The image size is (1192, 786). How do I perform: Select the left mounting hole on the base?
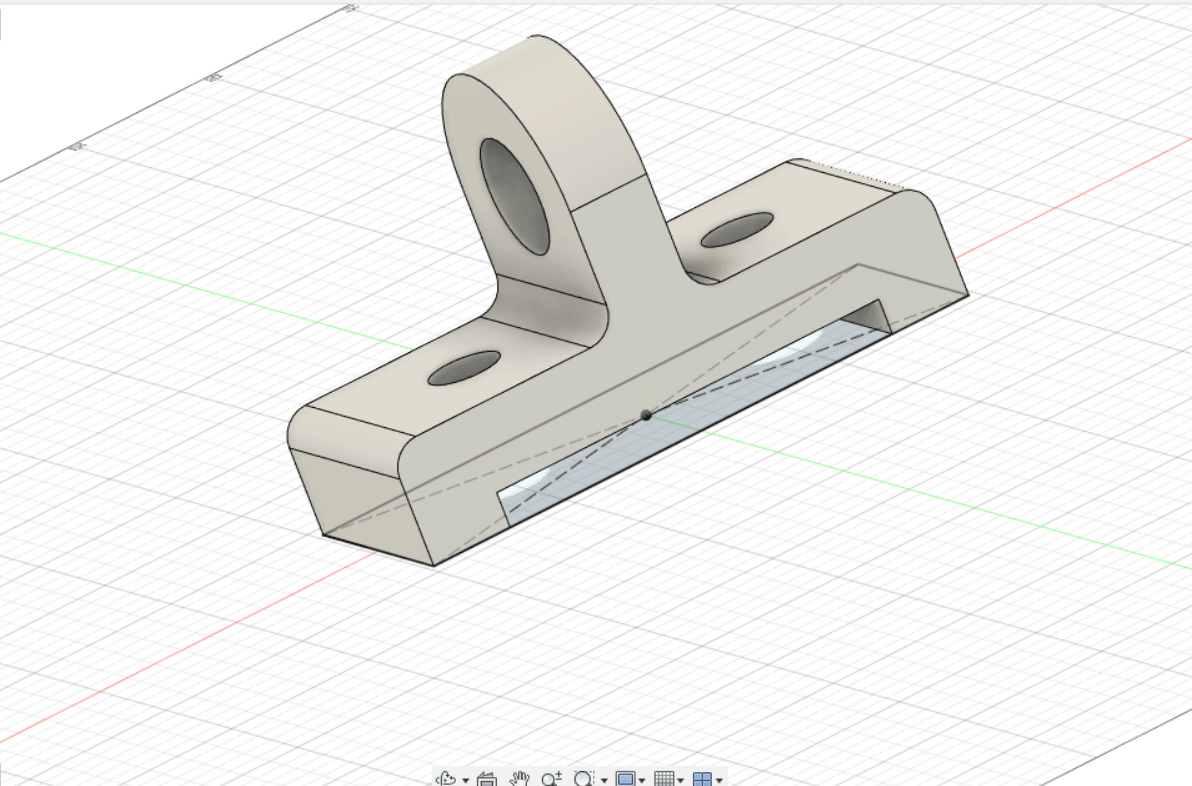pos(464,368)
